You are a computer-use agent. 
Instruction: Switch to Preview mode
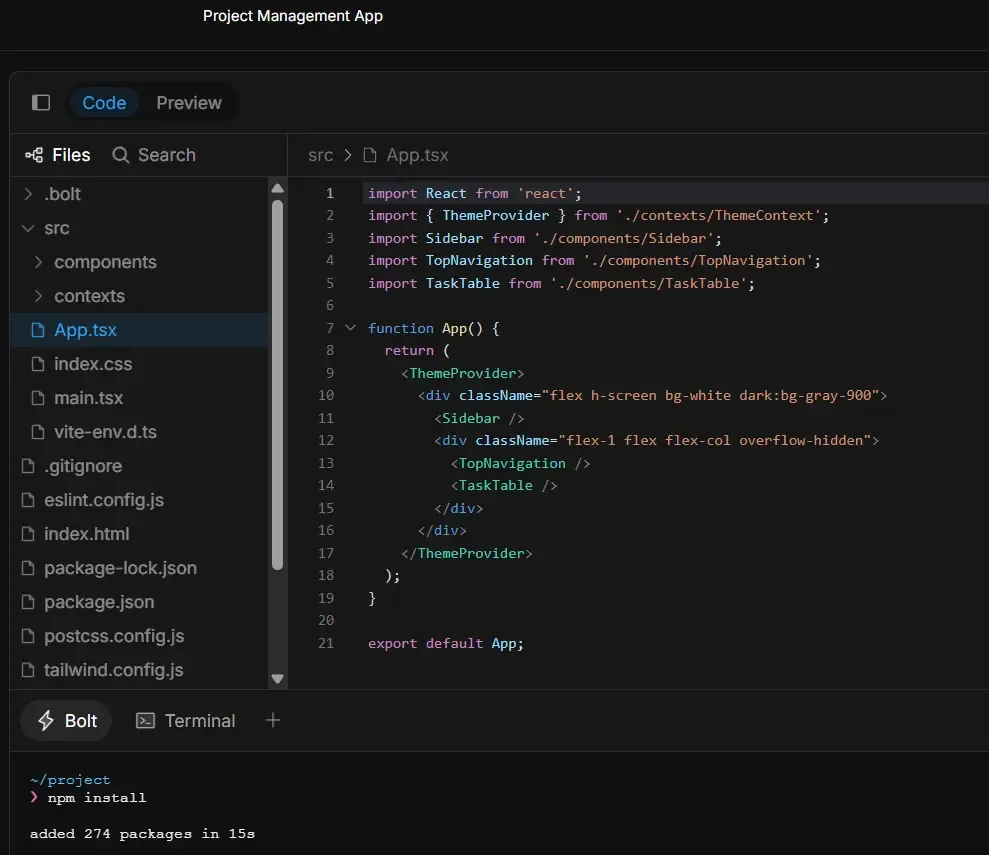(189, 103)
